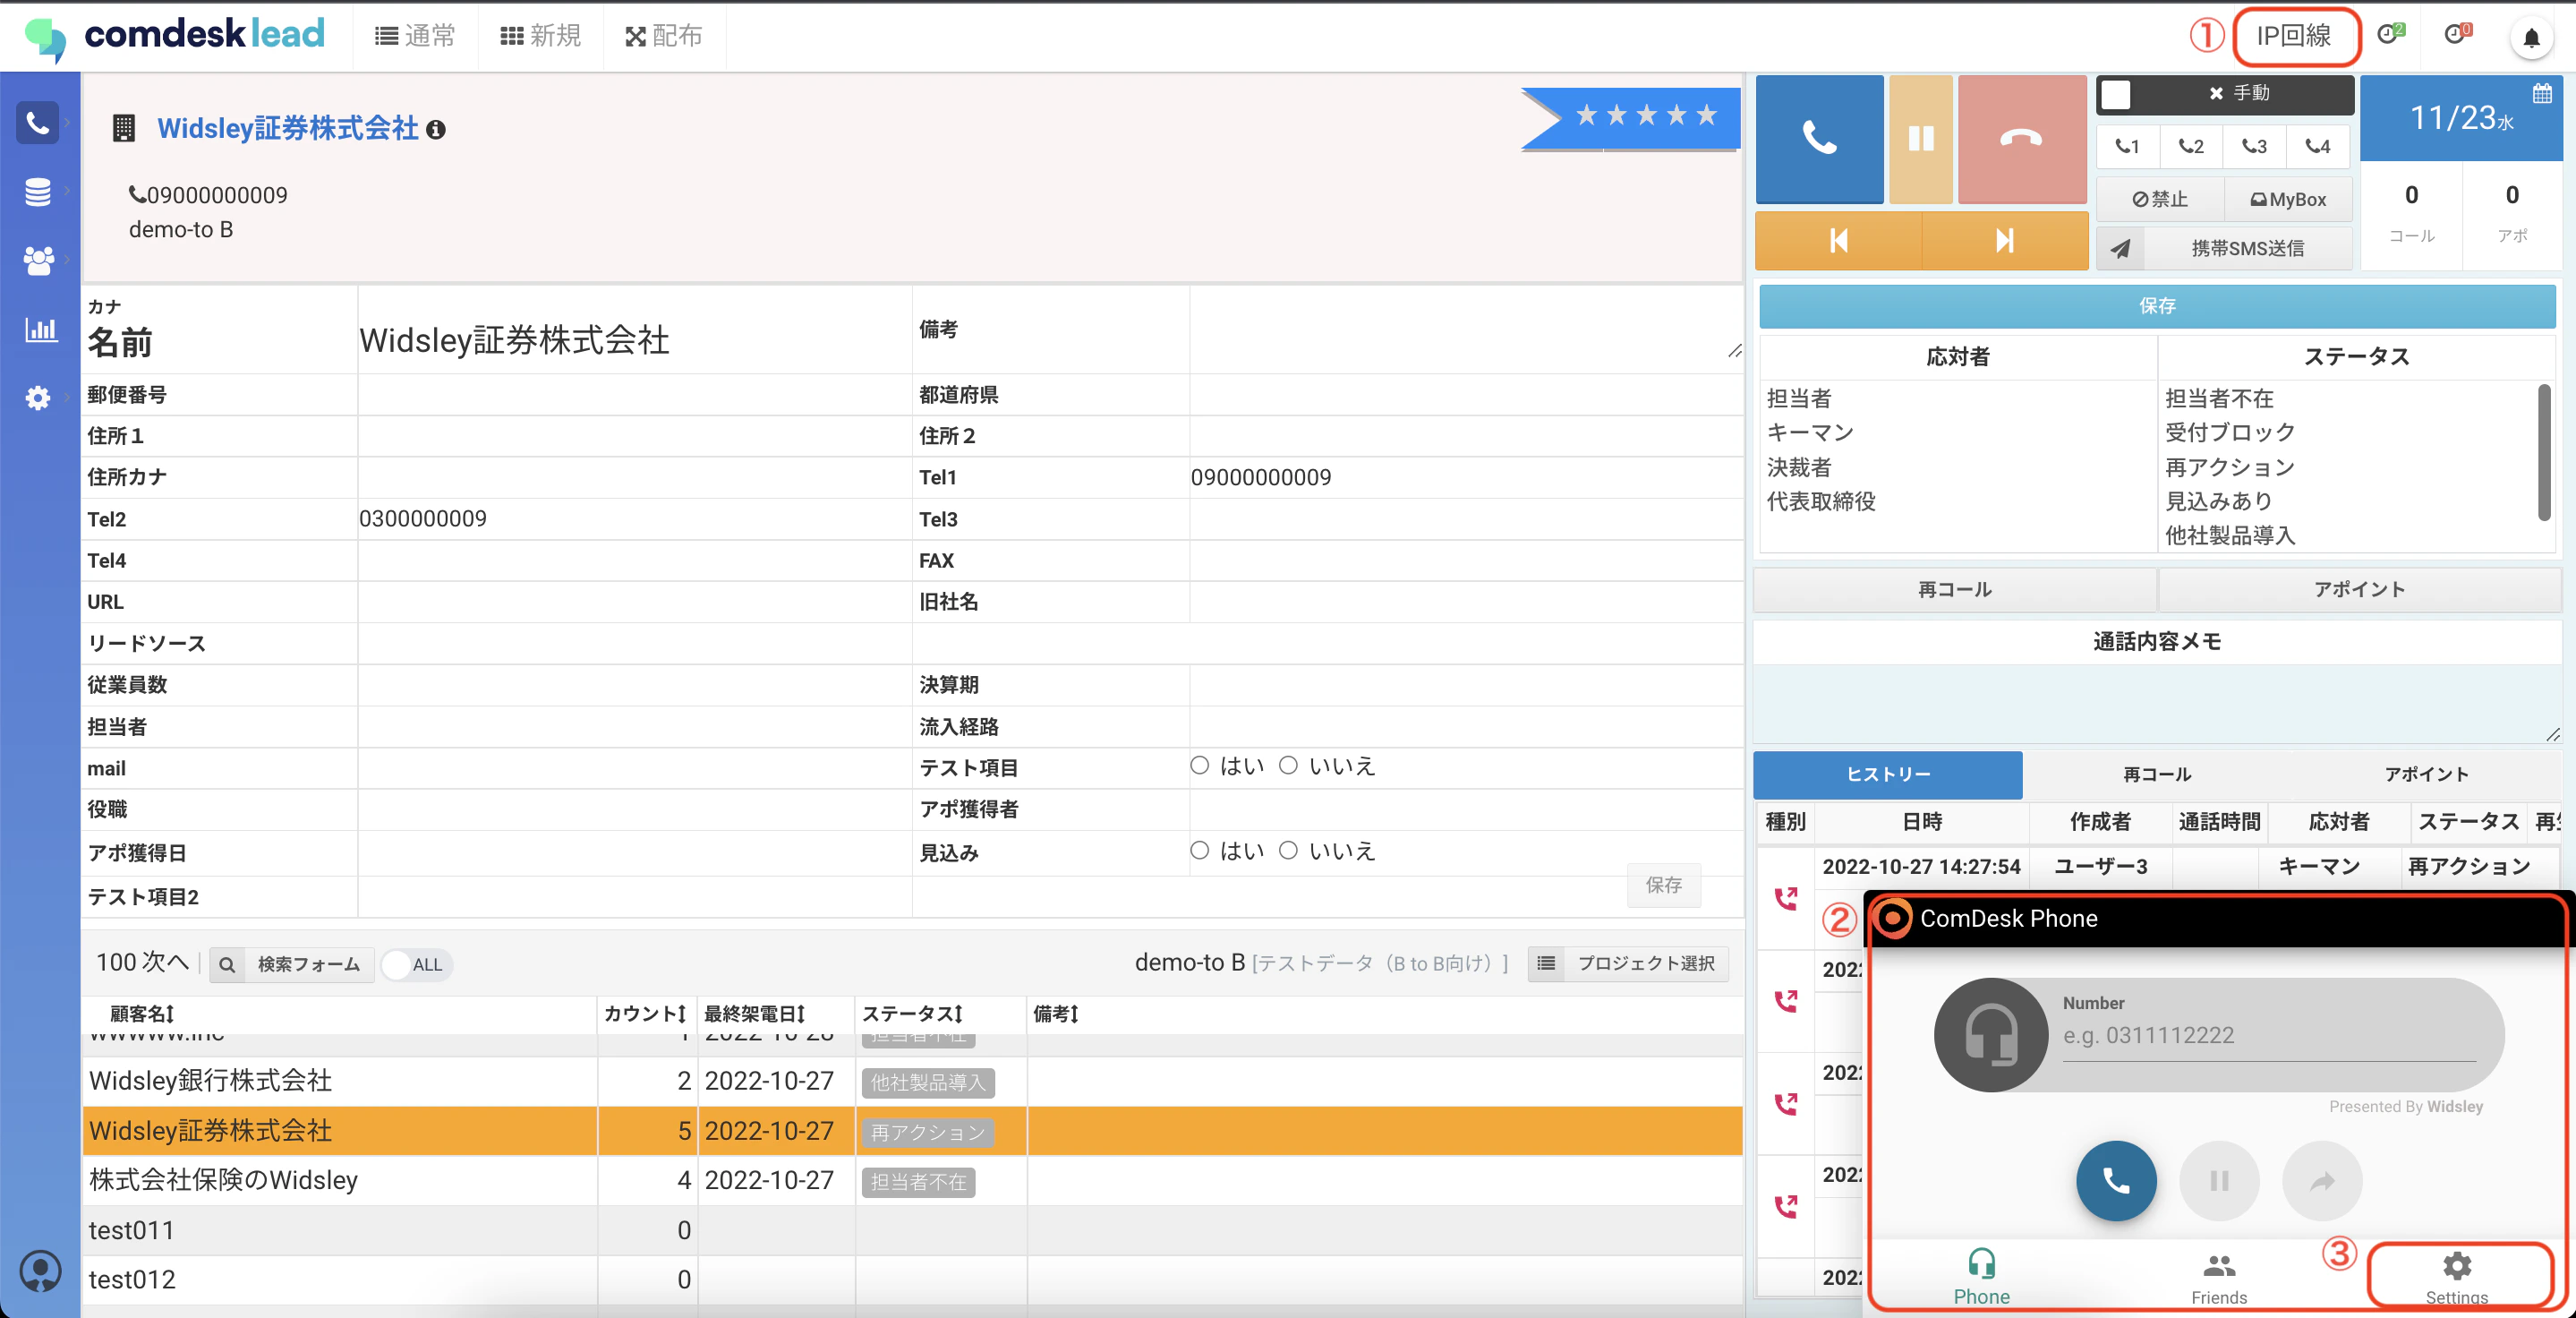Click the red hang-up button
This screenshot has height=1318, width=2576.
coord(2021,138)
